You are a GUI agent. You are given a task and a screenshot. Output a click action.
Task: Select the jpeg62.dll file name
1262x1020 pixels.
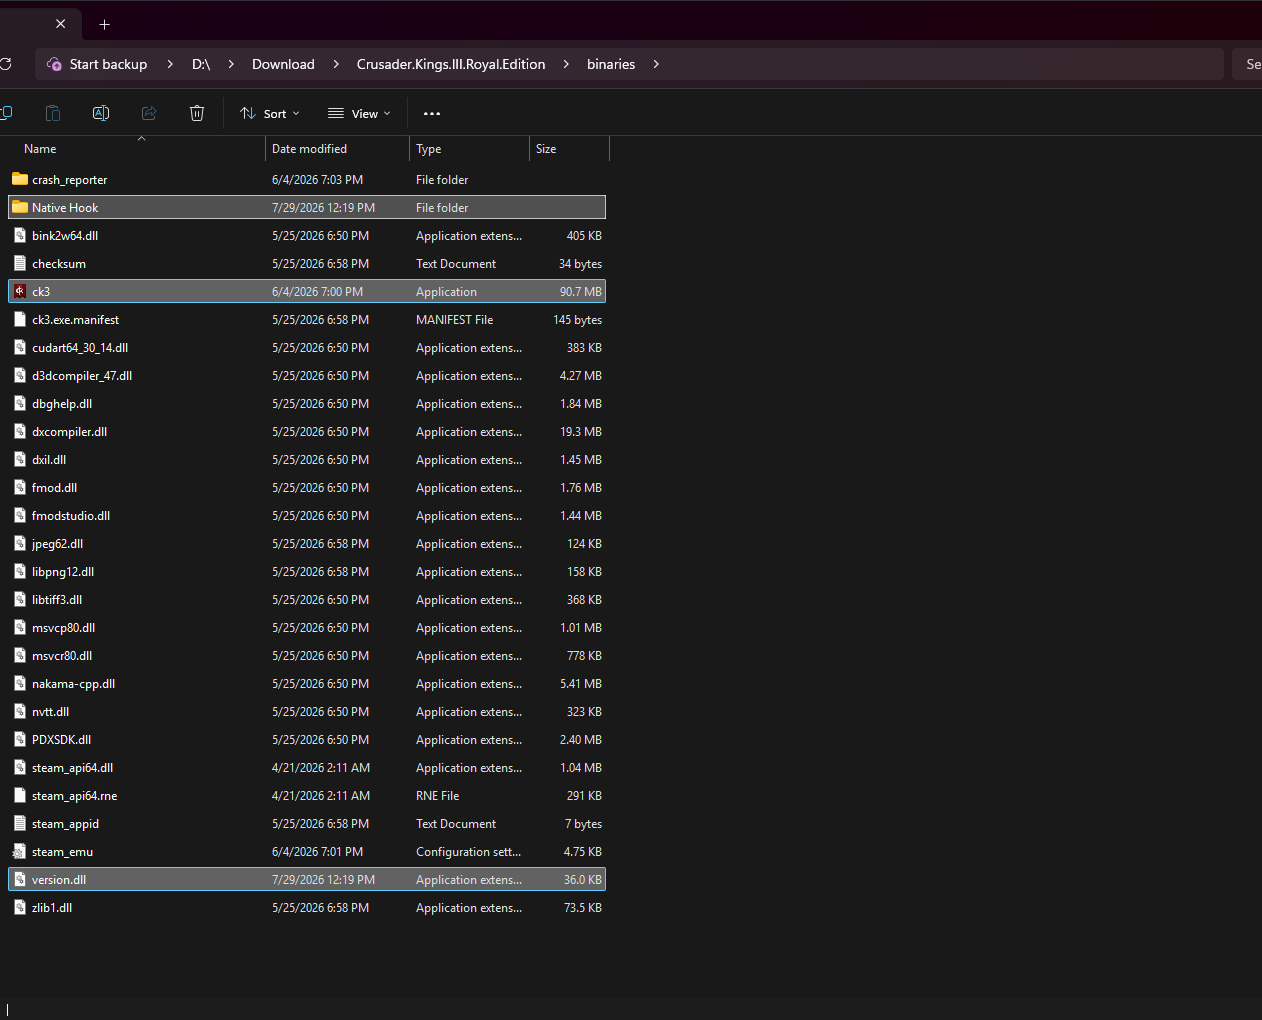click(x=57, y=544)
